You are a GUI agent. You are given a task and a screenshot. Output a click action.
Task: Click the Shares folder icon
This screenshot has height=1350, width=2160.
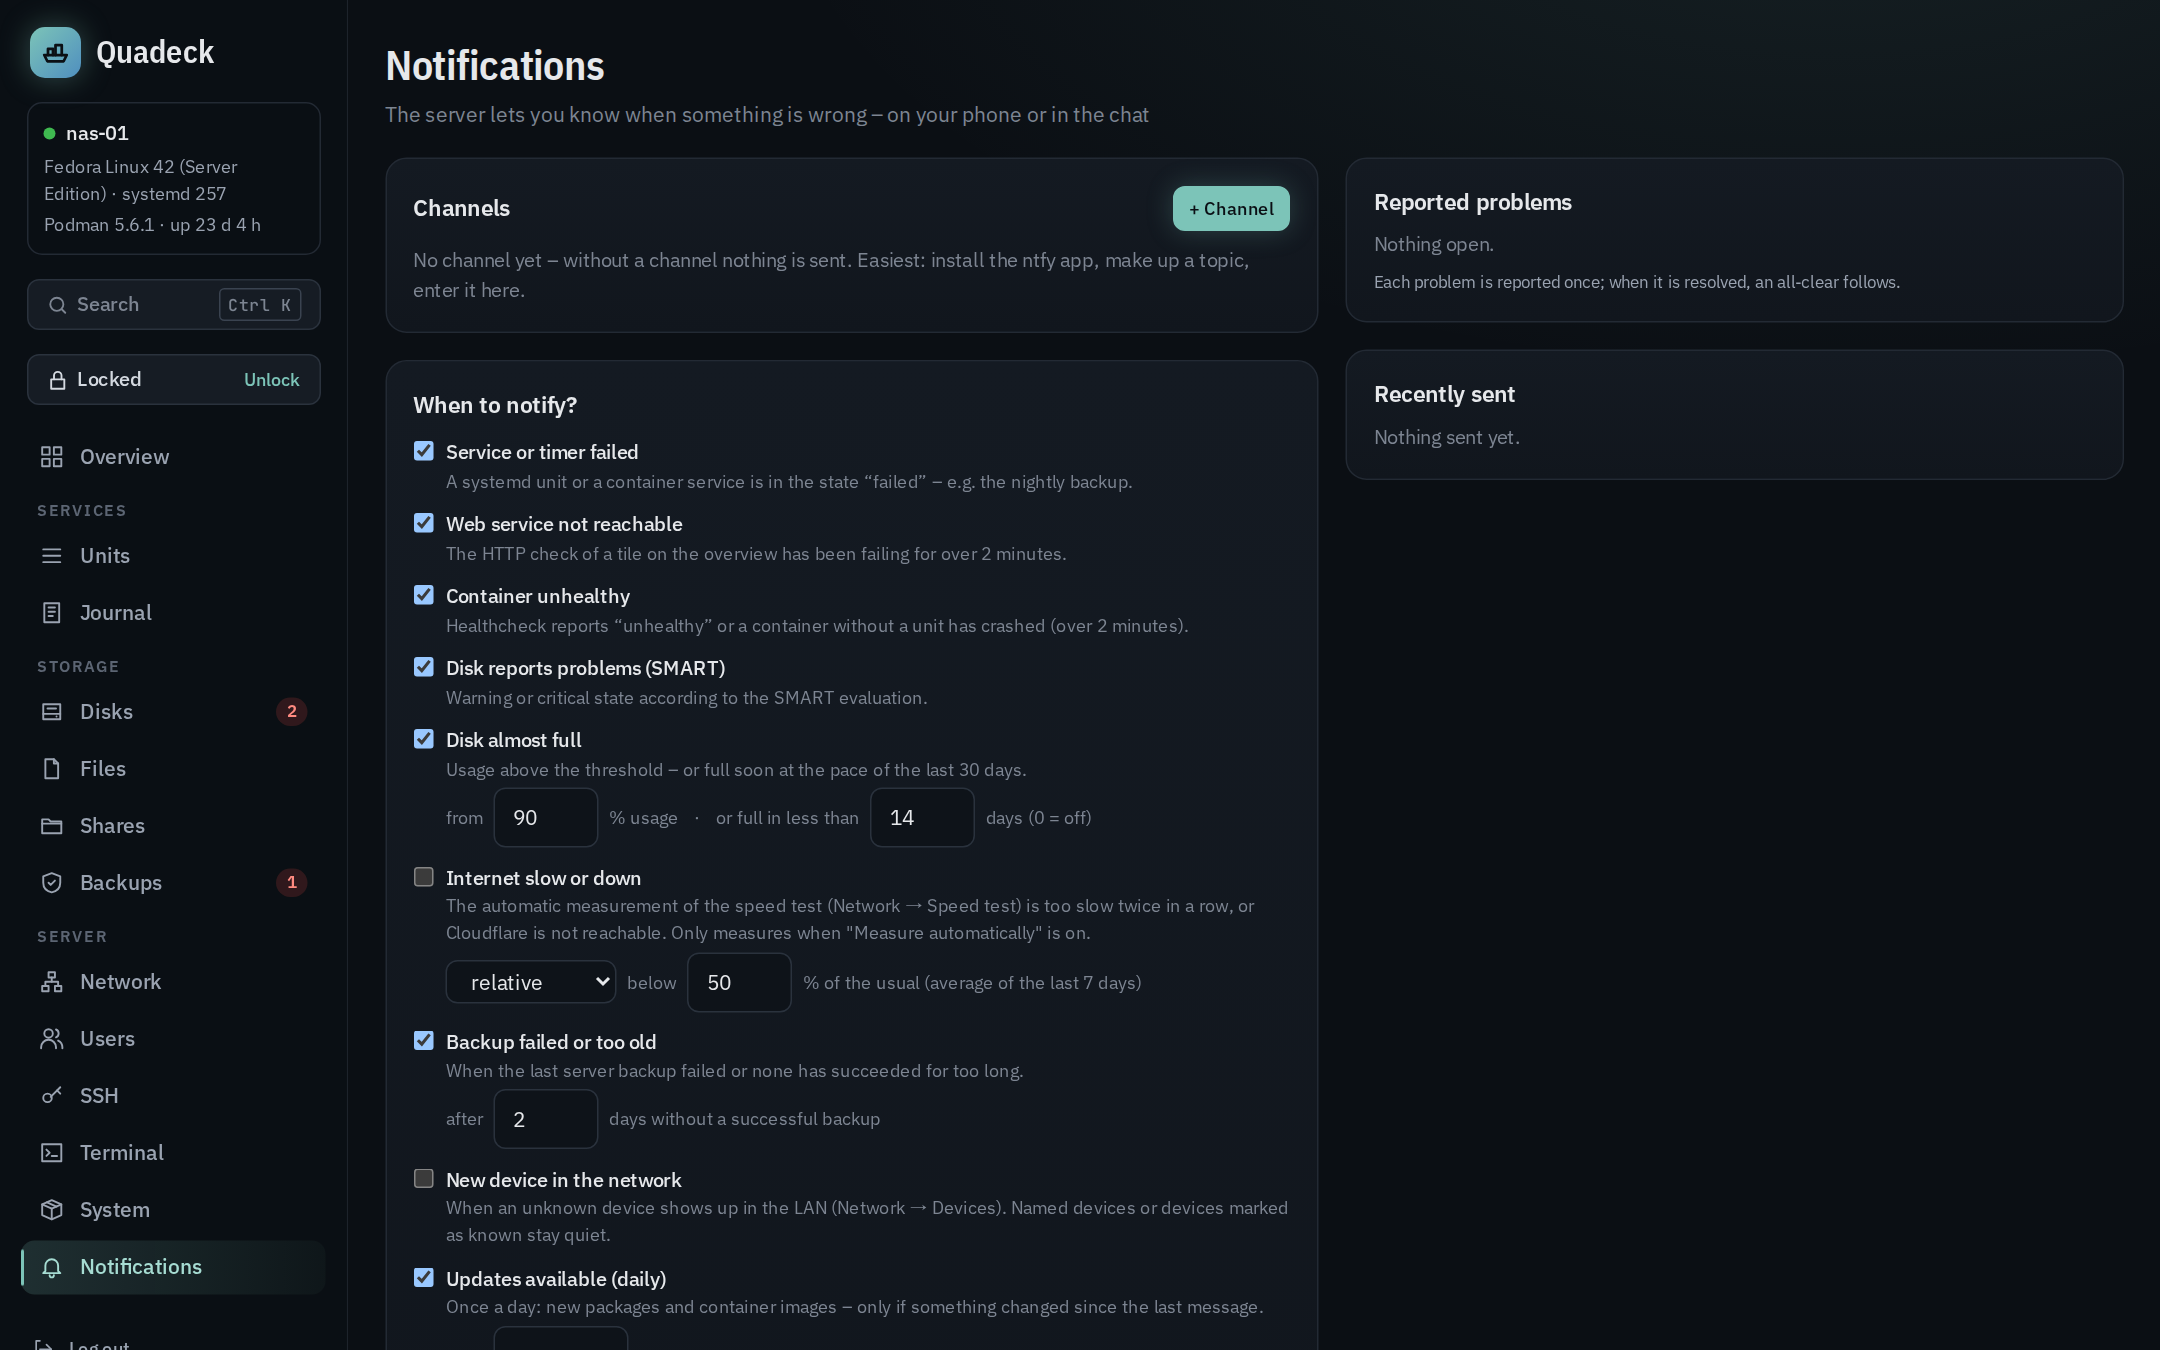pos(52,826)
